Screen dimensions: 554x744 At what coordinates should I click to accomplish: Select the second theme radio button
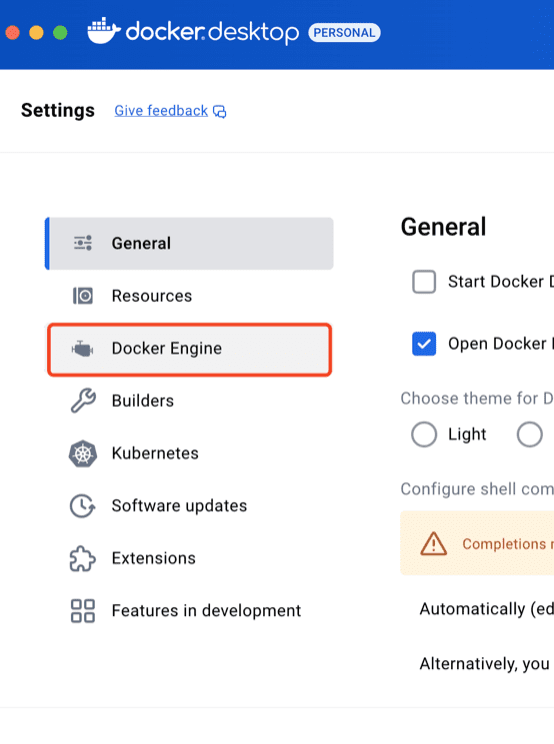530,434
